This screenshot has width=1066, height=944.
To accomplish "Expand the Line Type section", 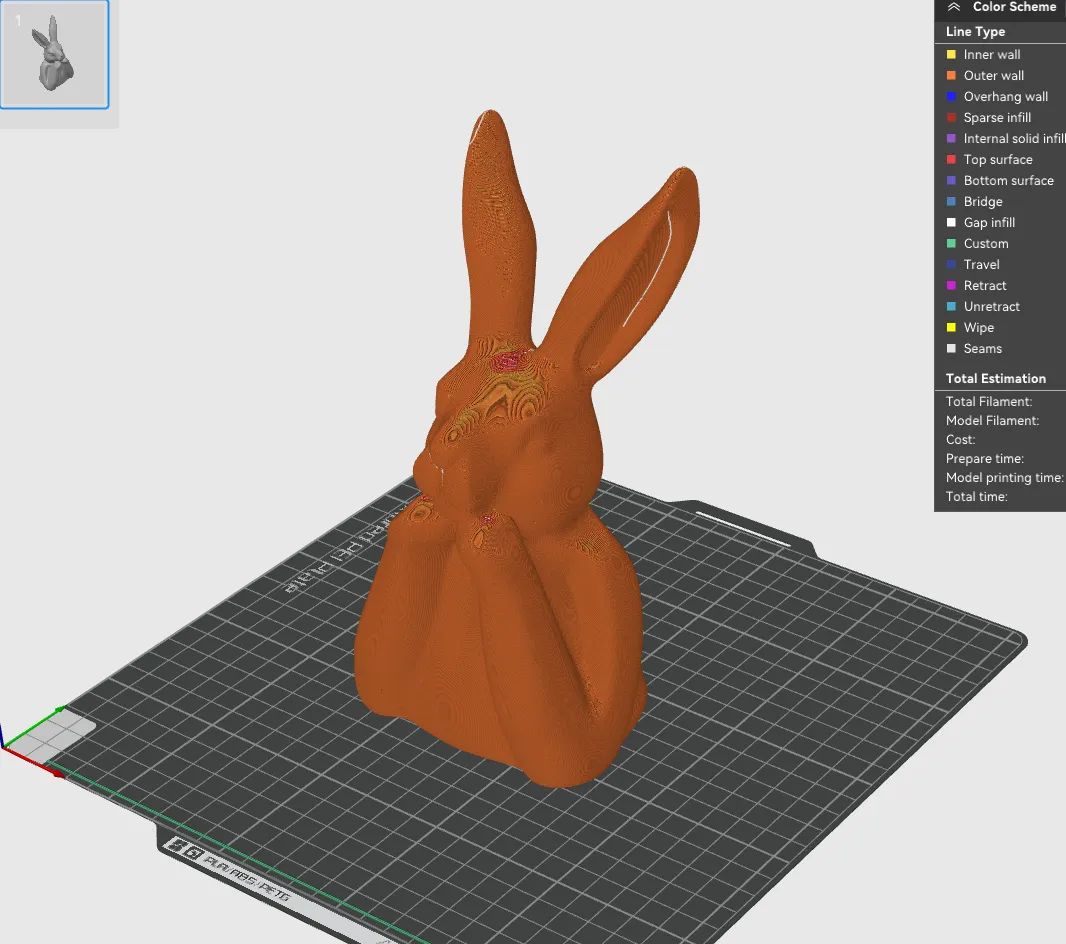I will click(x=974, y=31).
